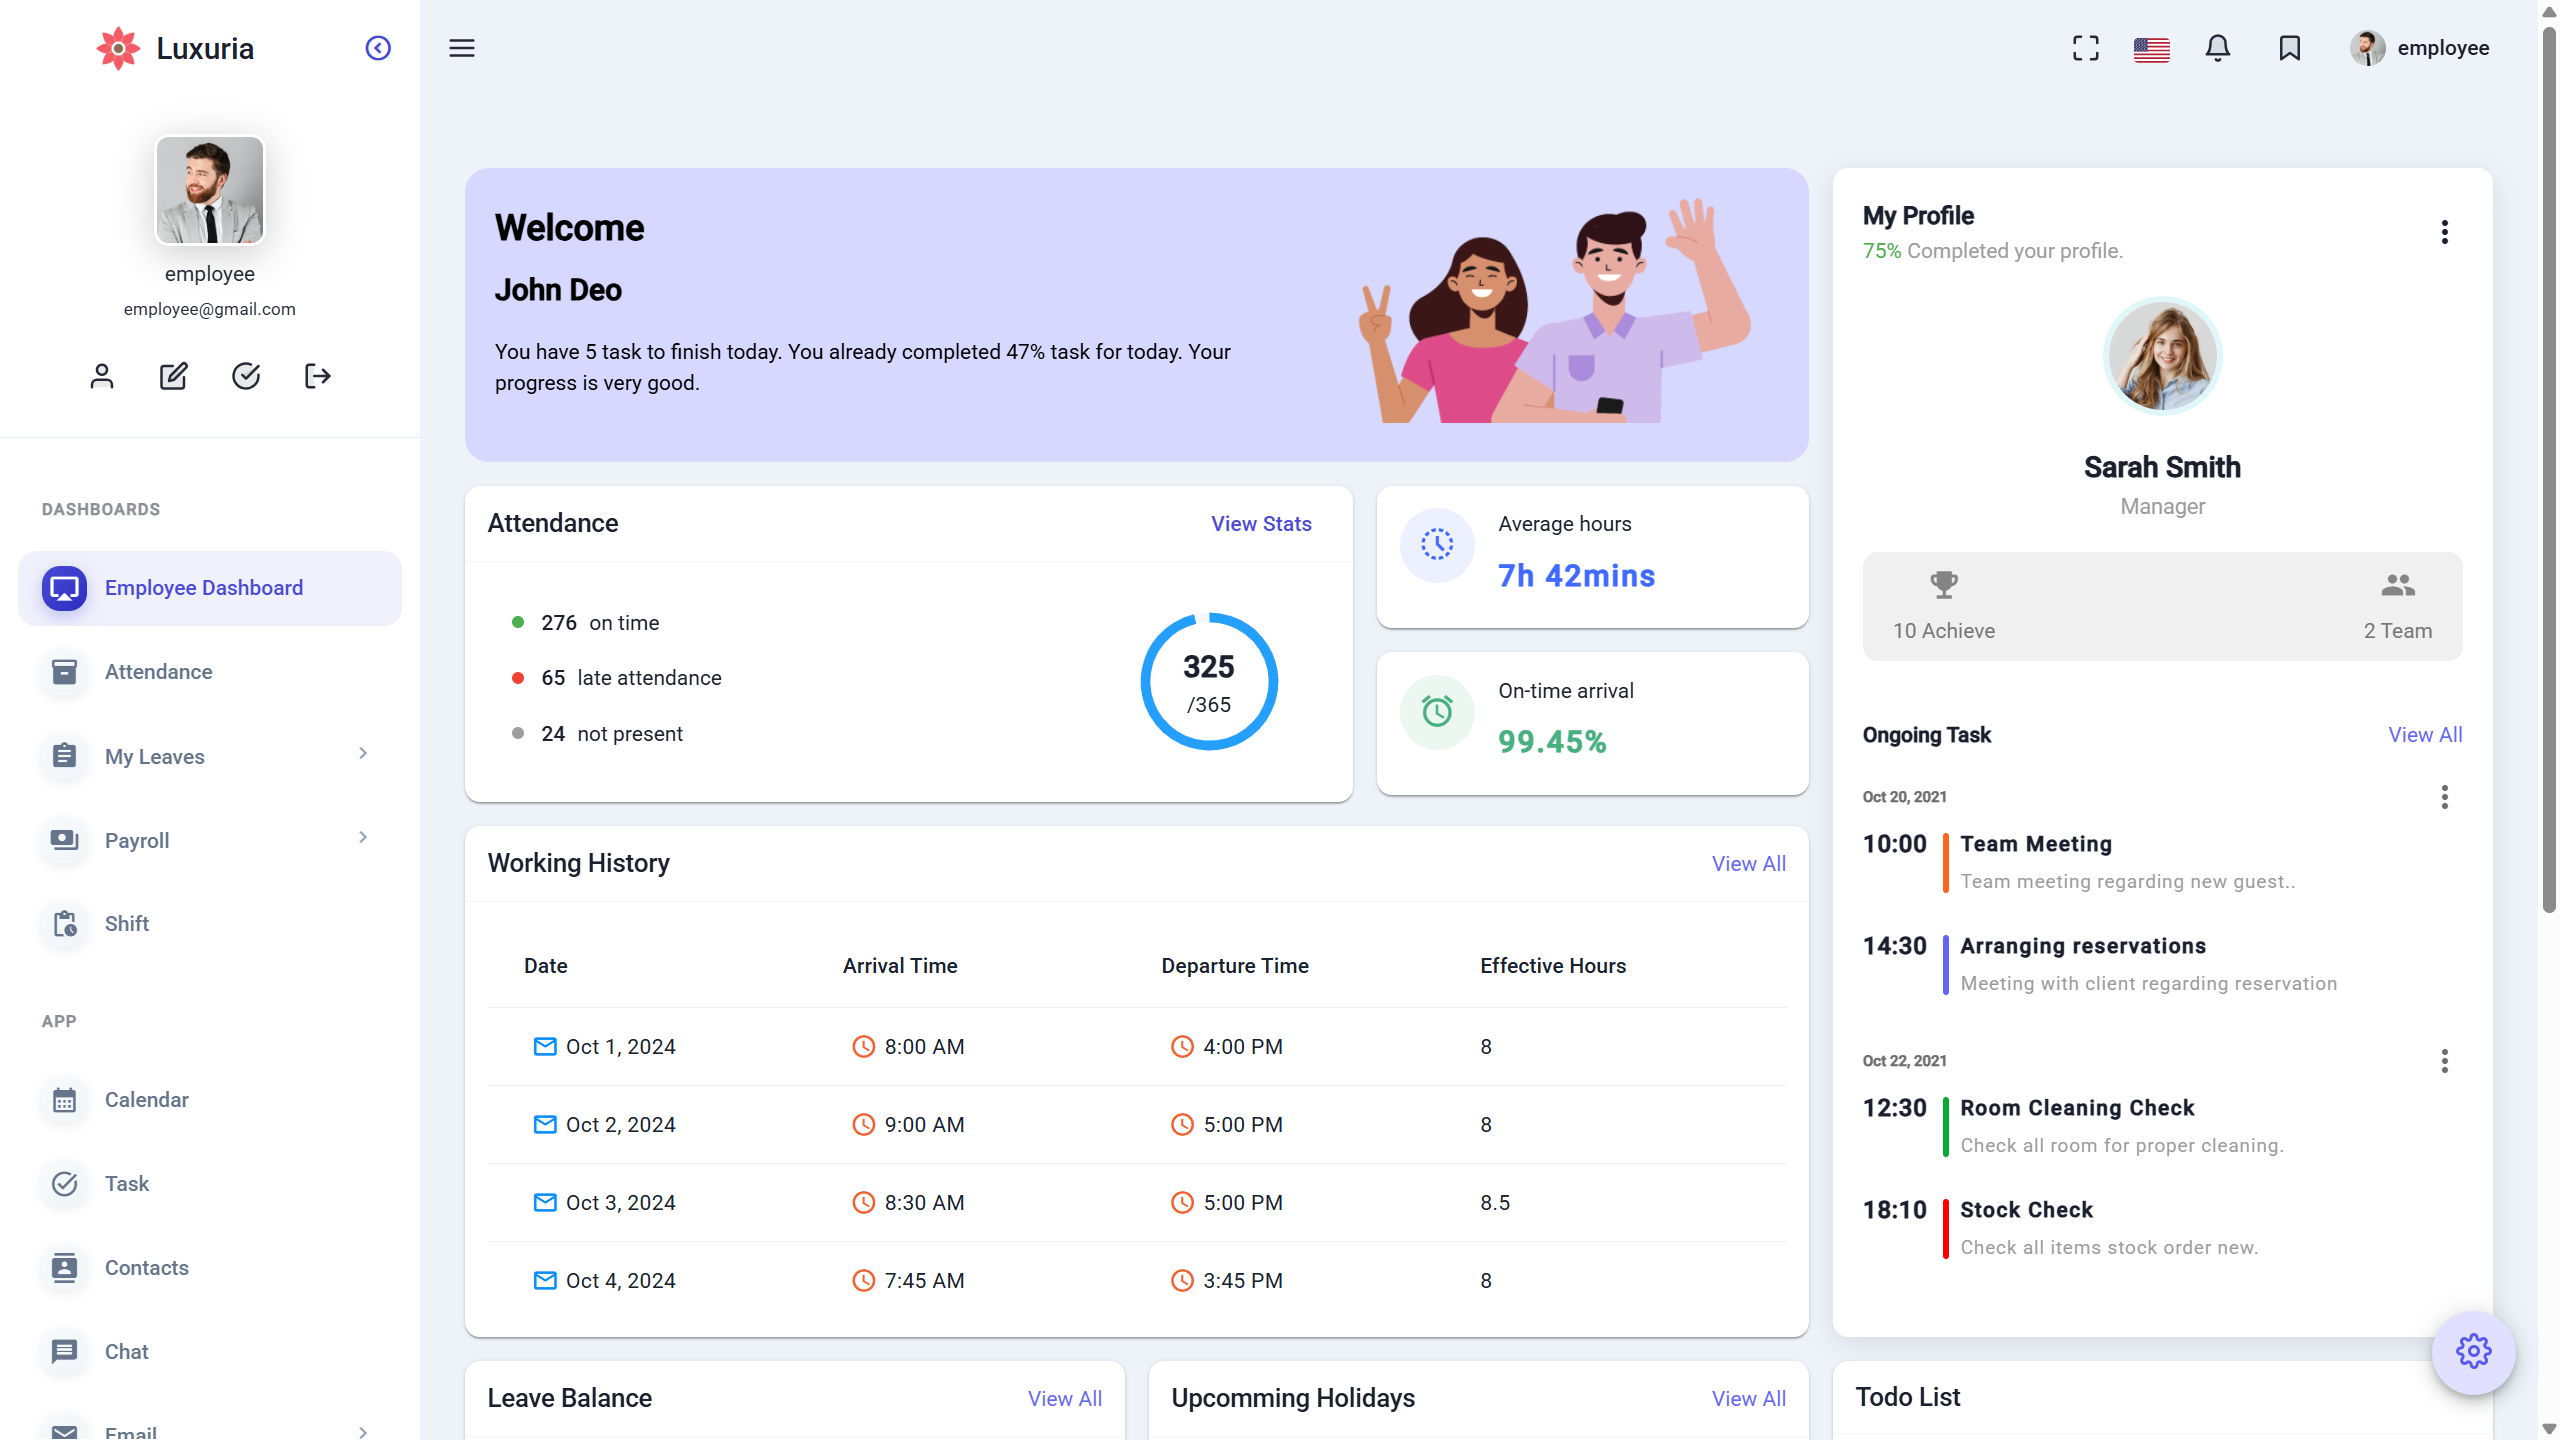Click View Stats link in Attendance card
2560x1440 pixels.
click(x=1261, y=524)
